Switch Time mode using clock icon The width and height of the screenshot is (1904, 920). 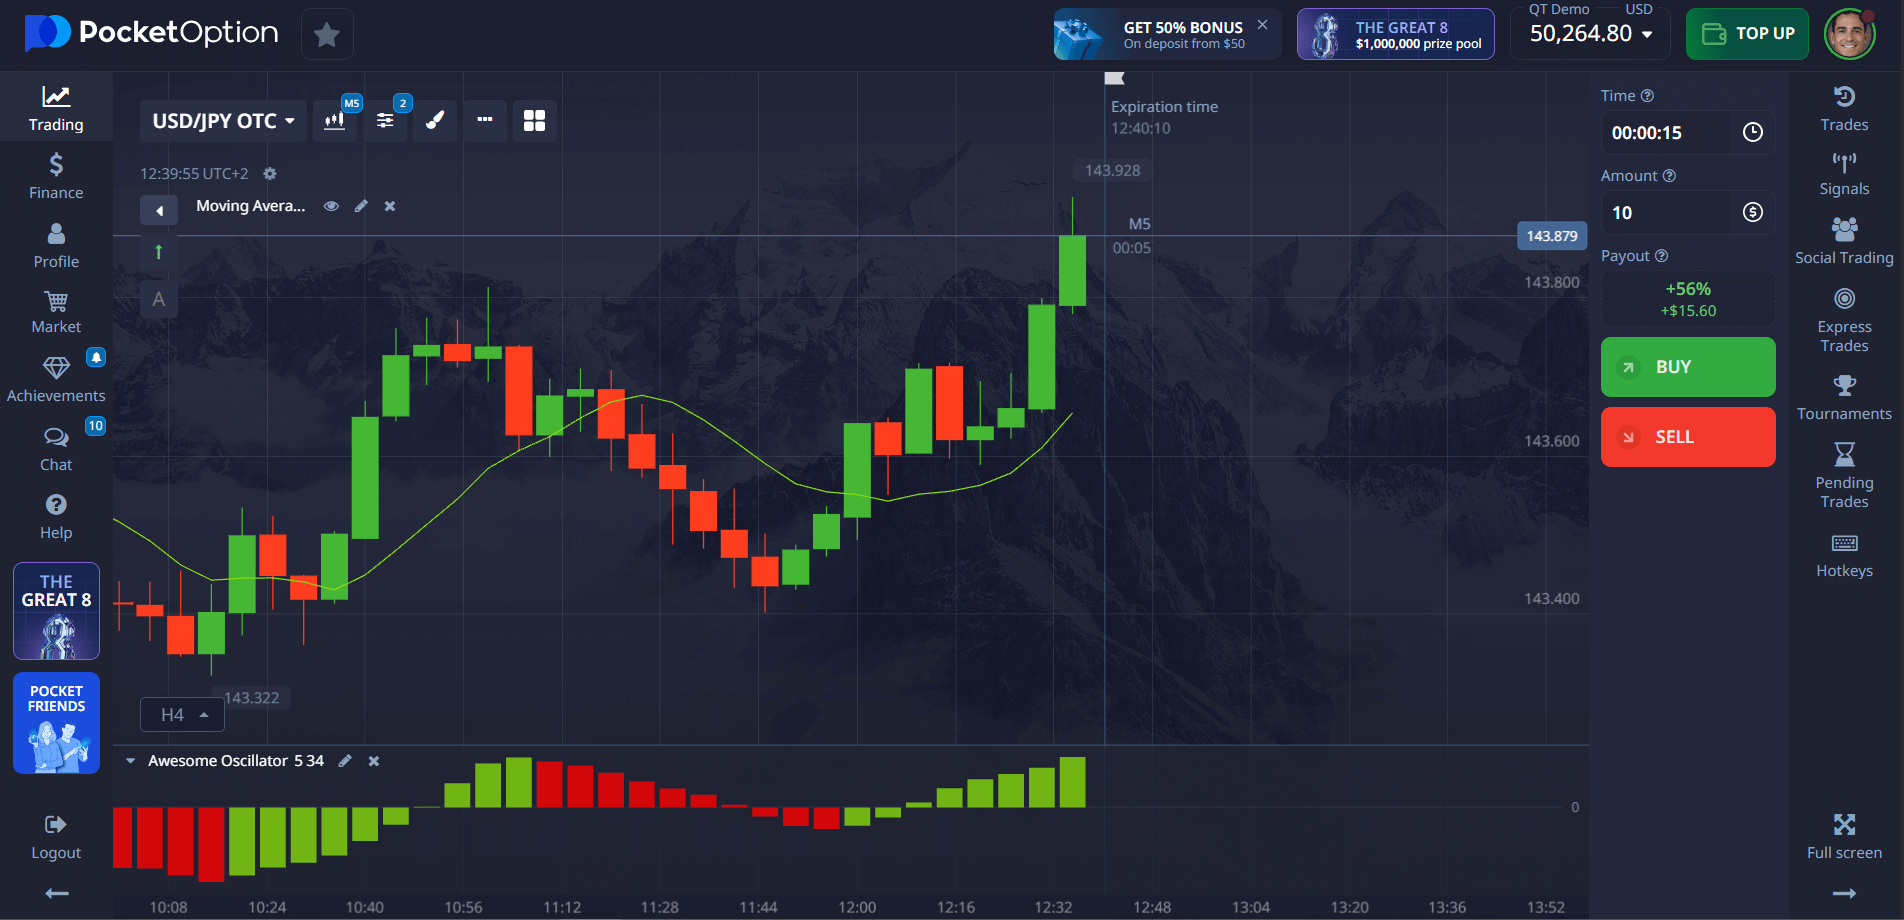pyautogui.click(x=1752, y=133)
